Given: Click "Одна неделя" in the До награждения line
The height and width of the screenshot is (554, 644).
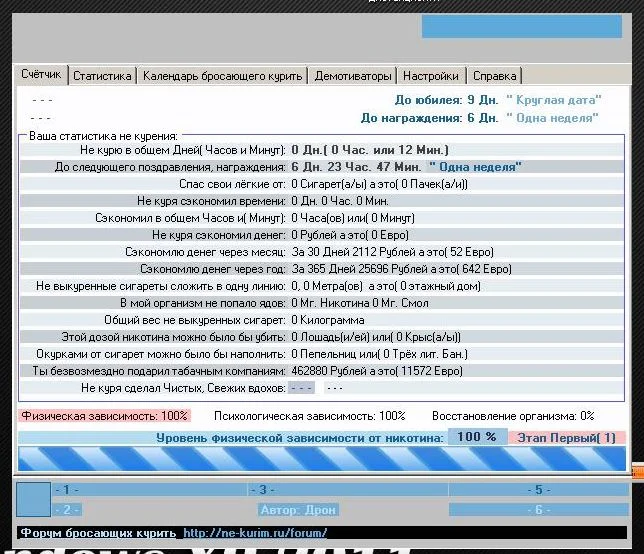Looking at the screenshot, I should click(552, 118).
